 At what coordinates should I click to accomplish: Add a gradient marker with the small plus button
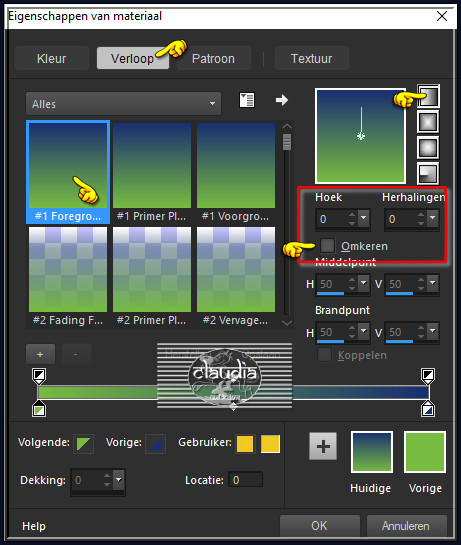tap(40, 354)
